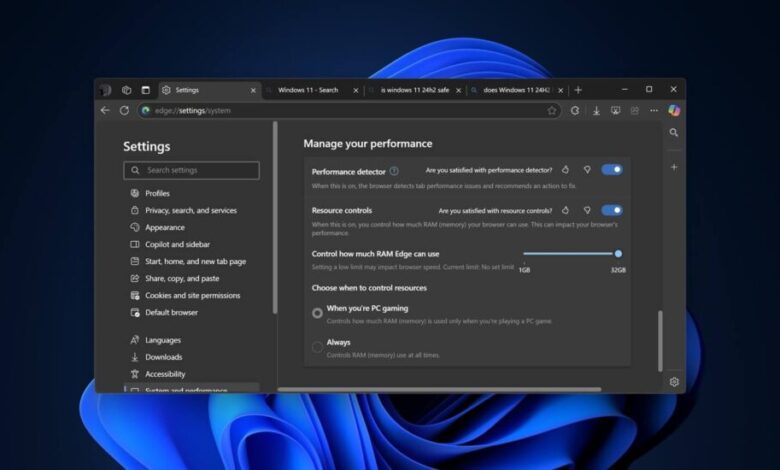Screen dimensions: 780x470
Task: Select the Always radio option
Action: pos(317,347)
